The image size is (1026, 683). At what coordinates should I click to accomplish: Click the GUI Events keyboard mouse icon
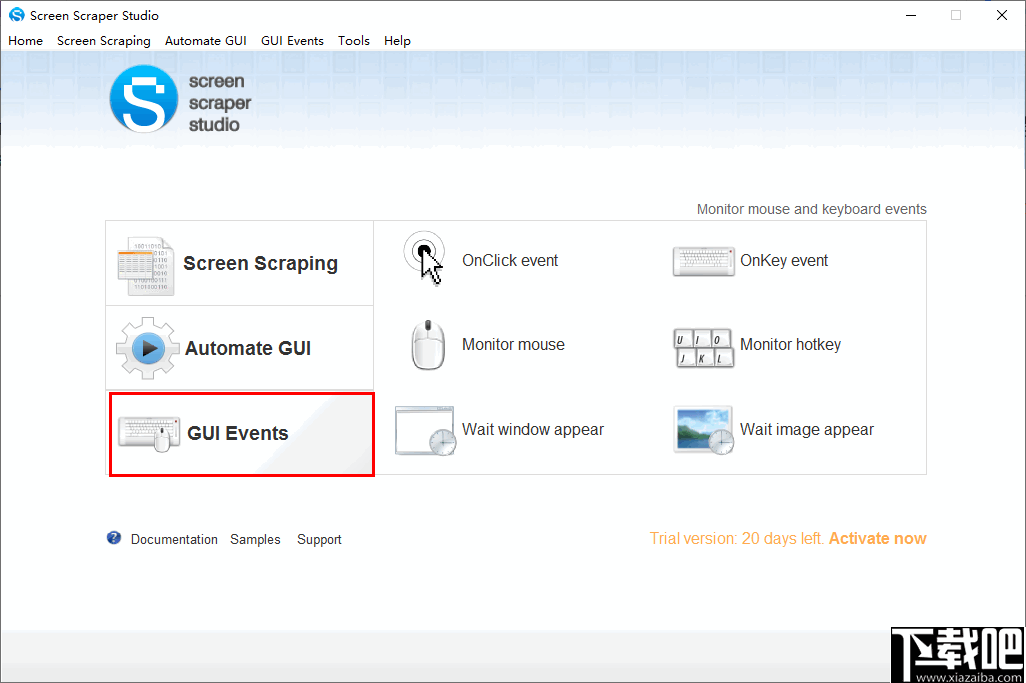(x=149, y=433)
